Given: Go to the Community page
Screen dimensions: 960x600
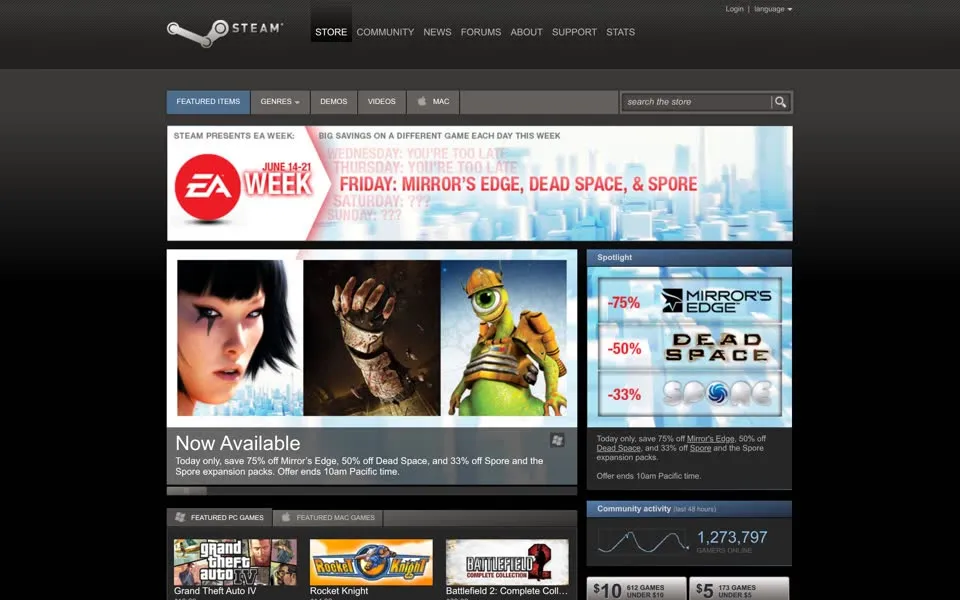Looking at the screenshot, I should pyautogui.click(x=385, y=32).
